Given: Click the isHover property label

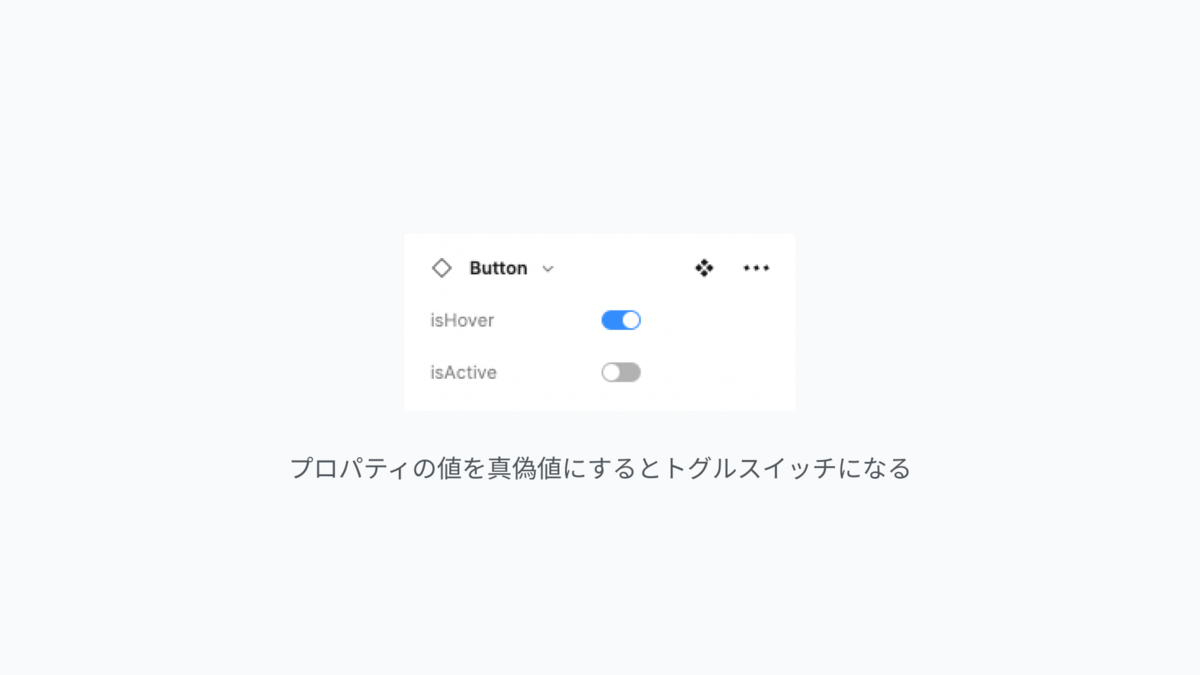Looking at the screenshot, I should click(x=462, y=321).
